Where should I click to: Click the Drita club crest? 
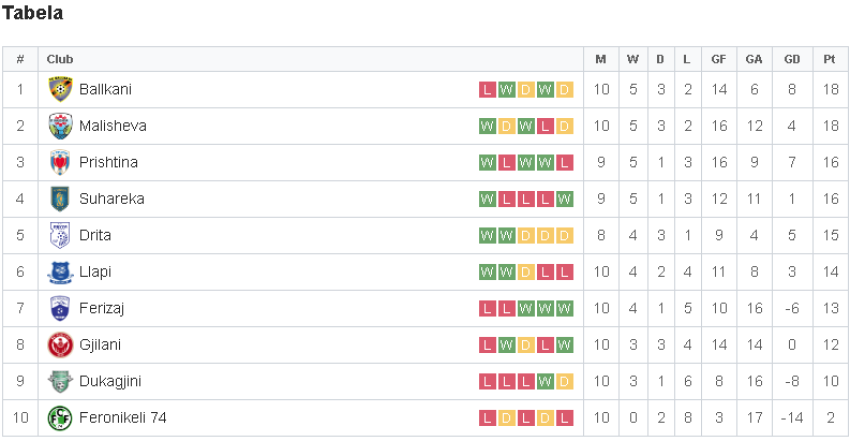[60, 235]
